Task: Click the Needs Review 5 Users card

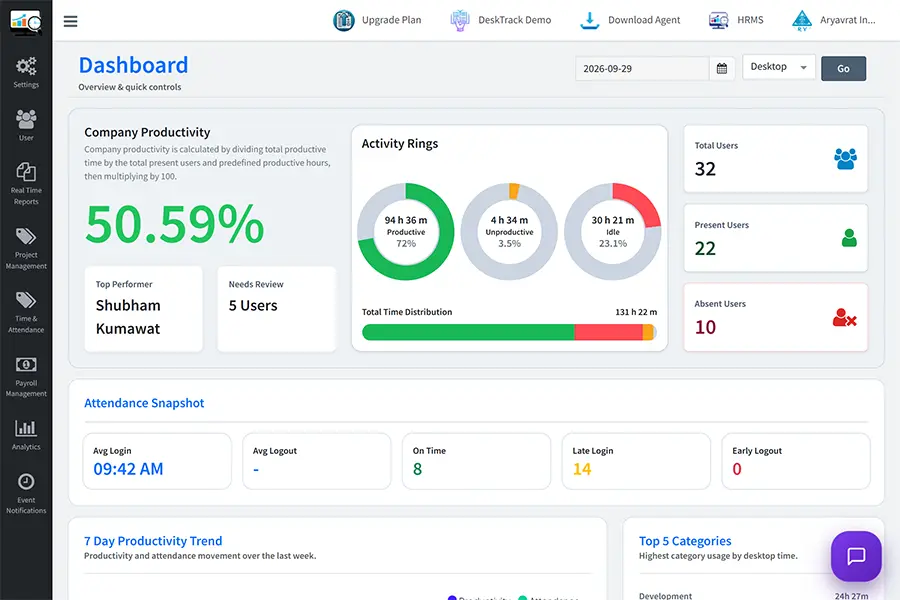Action: [x=277, y=308]
